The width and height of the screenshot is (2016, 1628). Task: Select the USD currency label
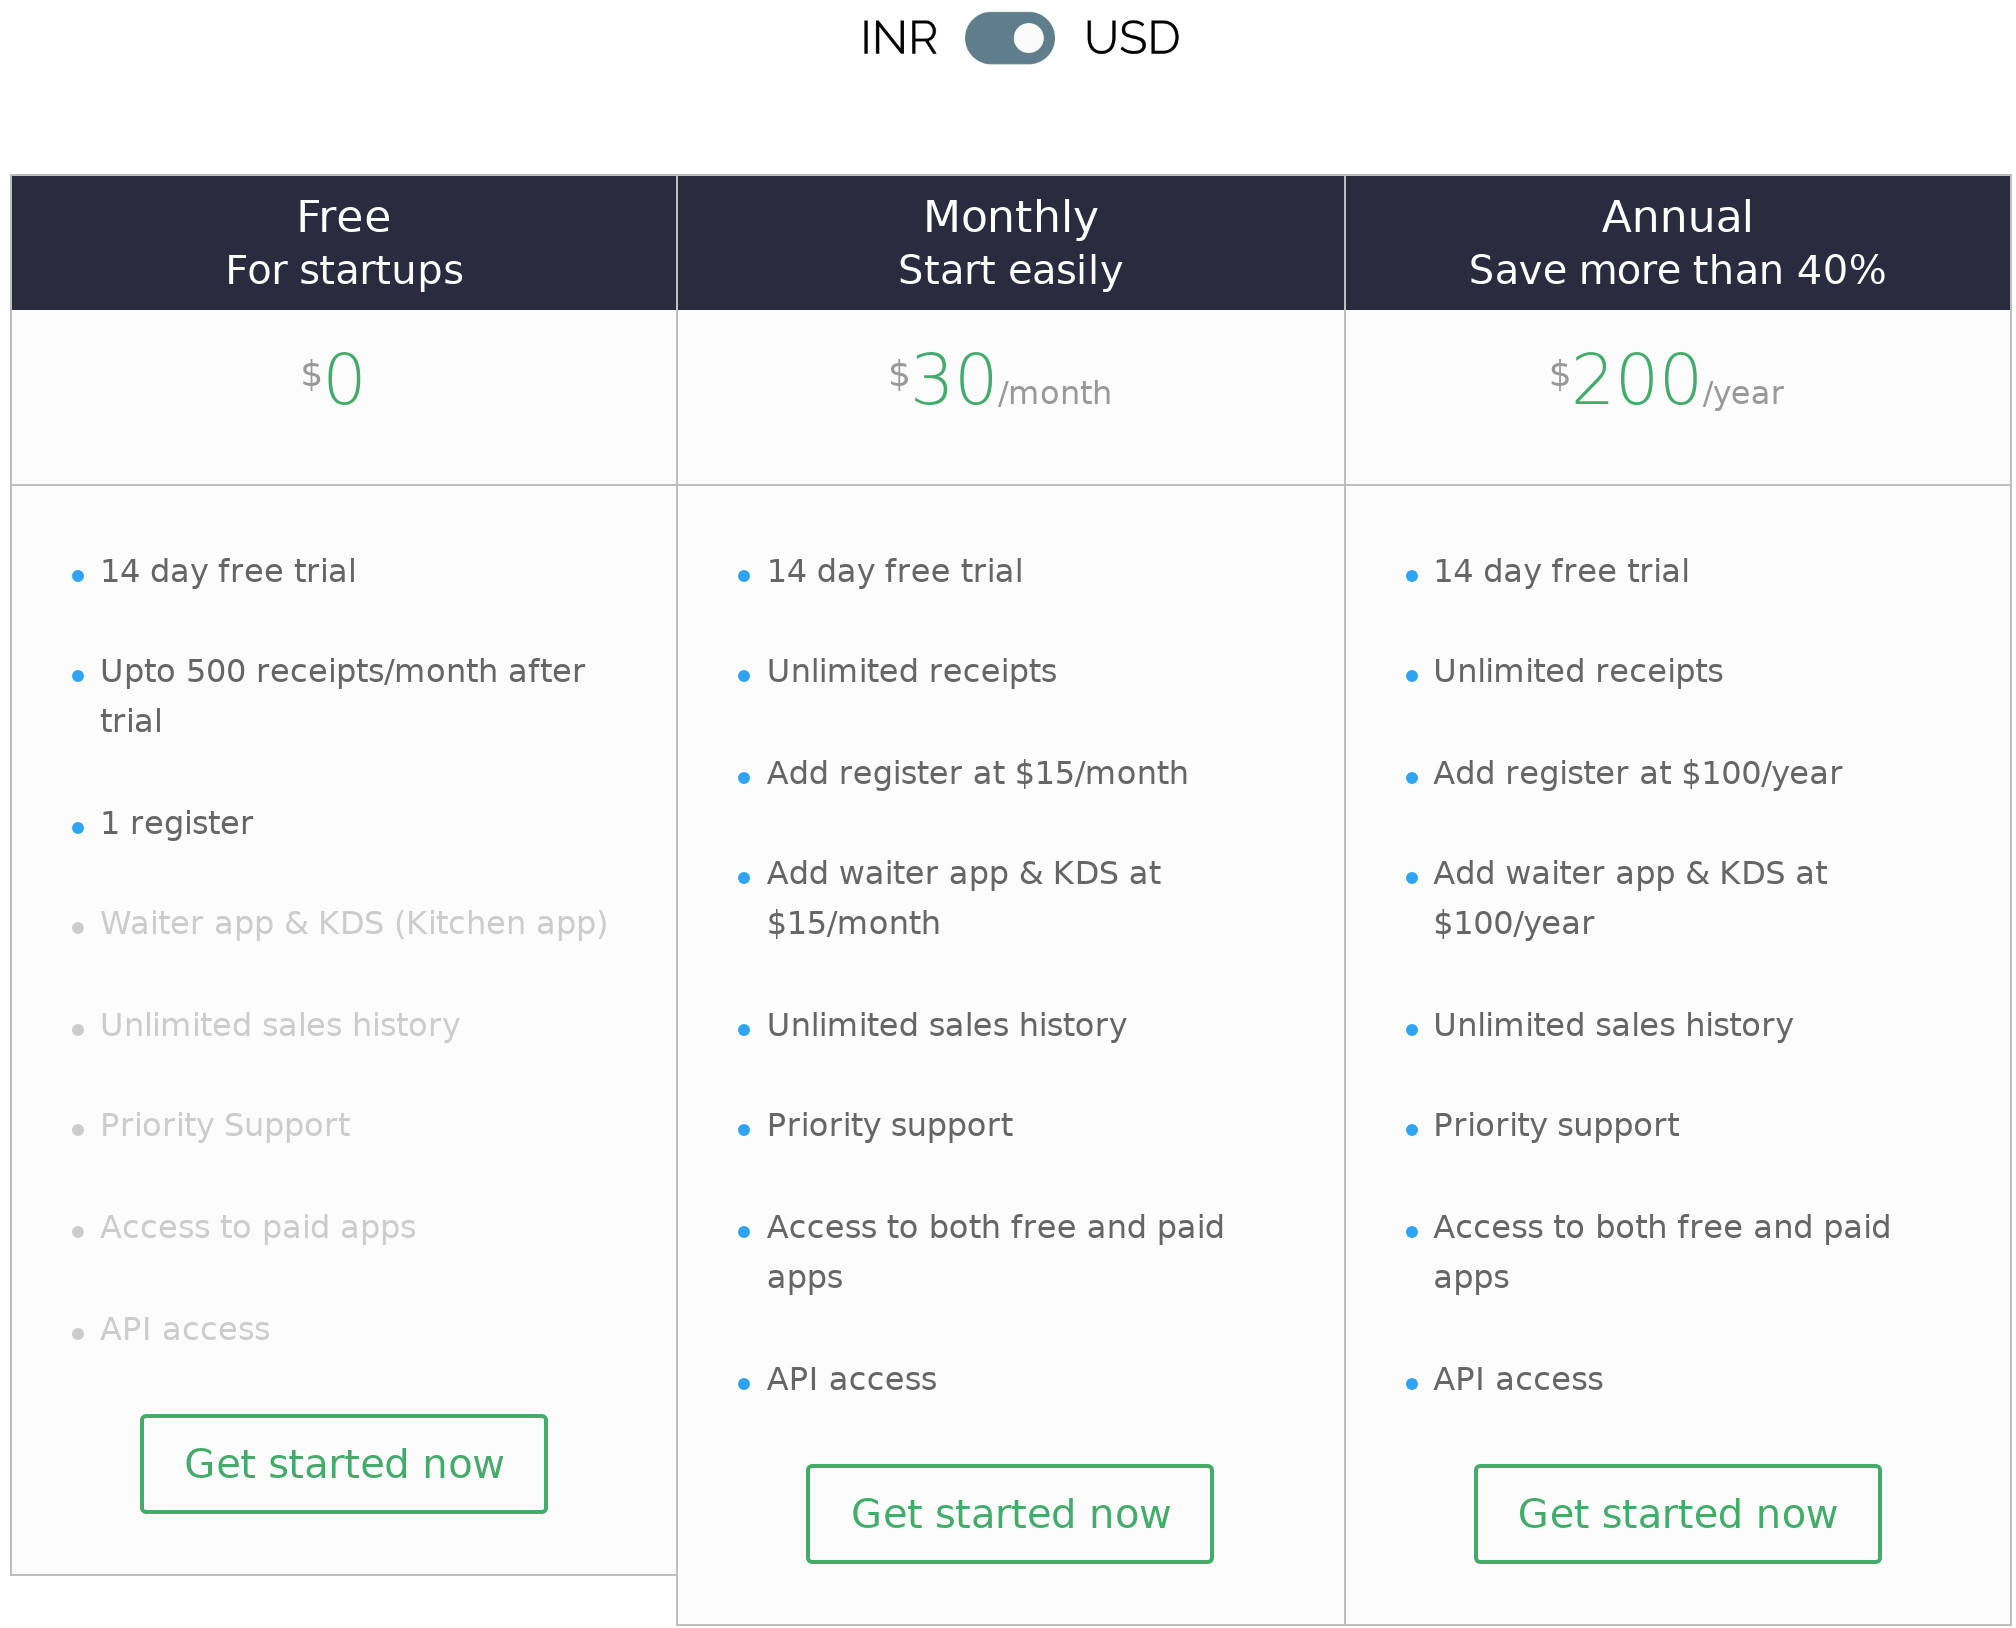(1131, 39)
